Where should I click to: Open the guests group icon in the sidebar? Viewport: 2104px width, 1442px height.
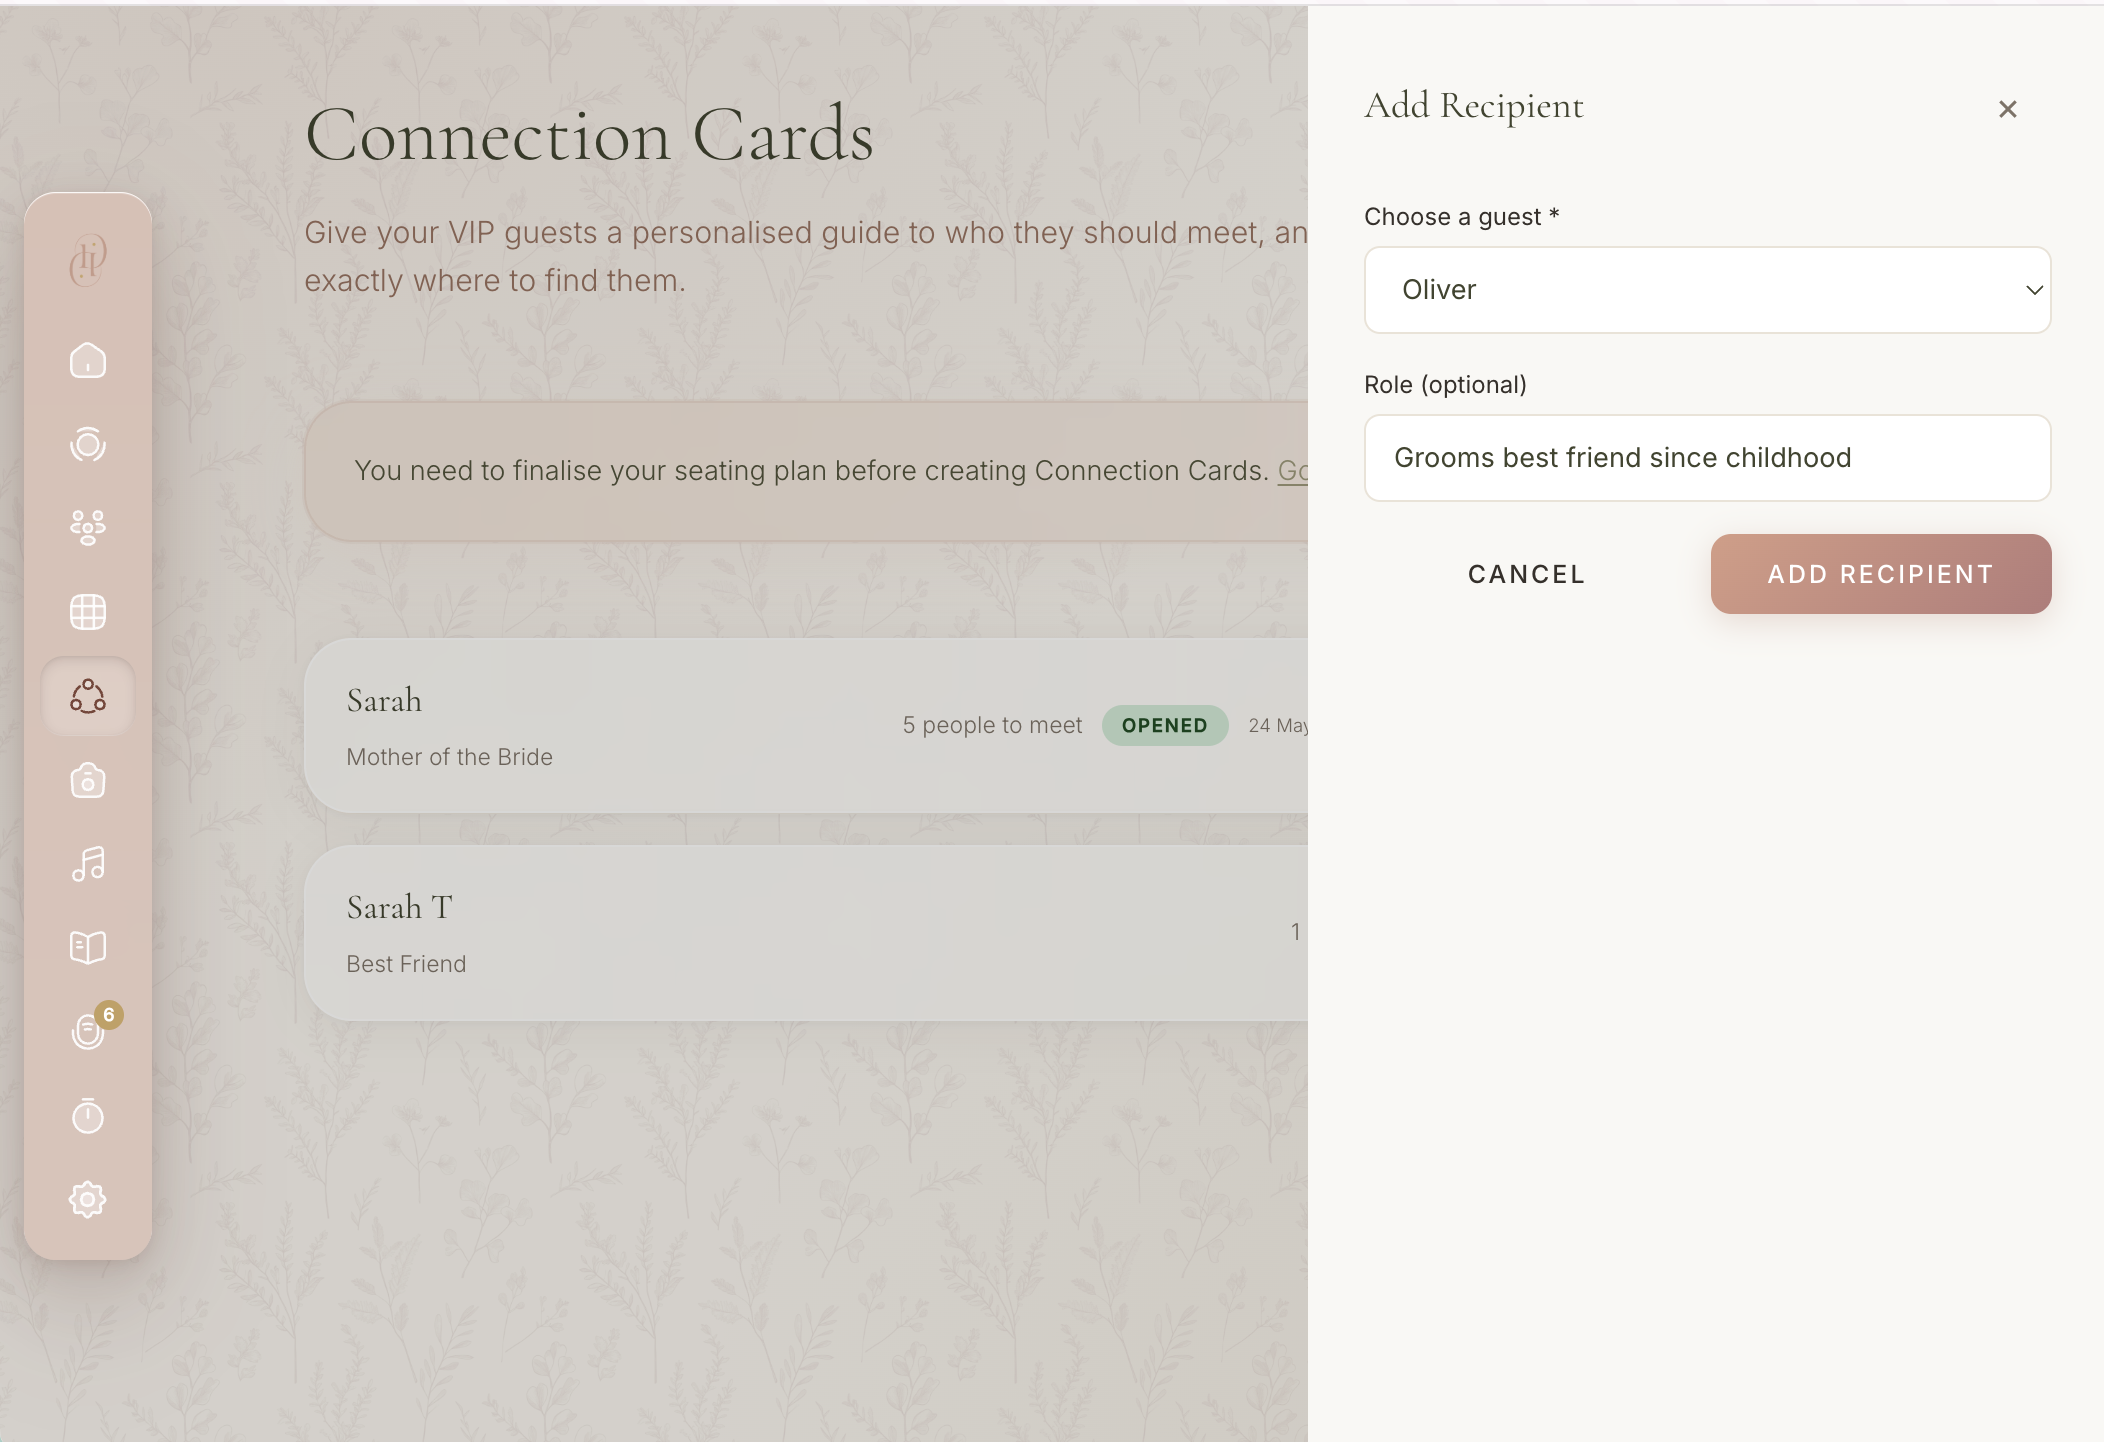point(88,527)
